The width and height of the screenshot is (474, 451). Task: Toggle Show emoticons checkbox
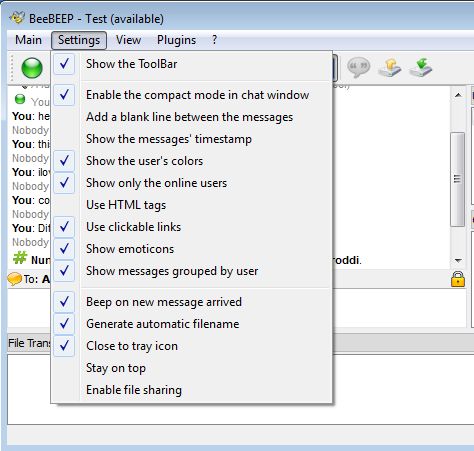point(191,249)
